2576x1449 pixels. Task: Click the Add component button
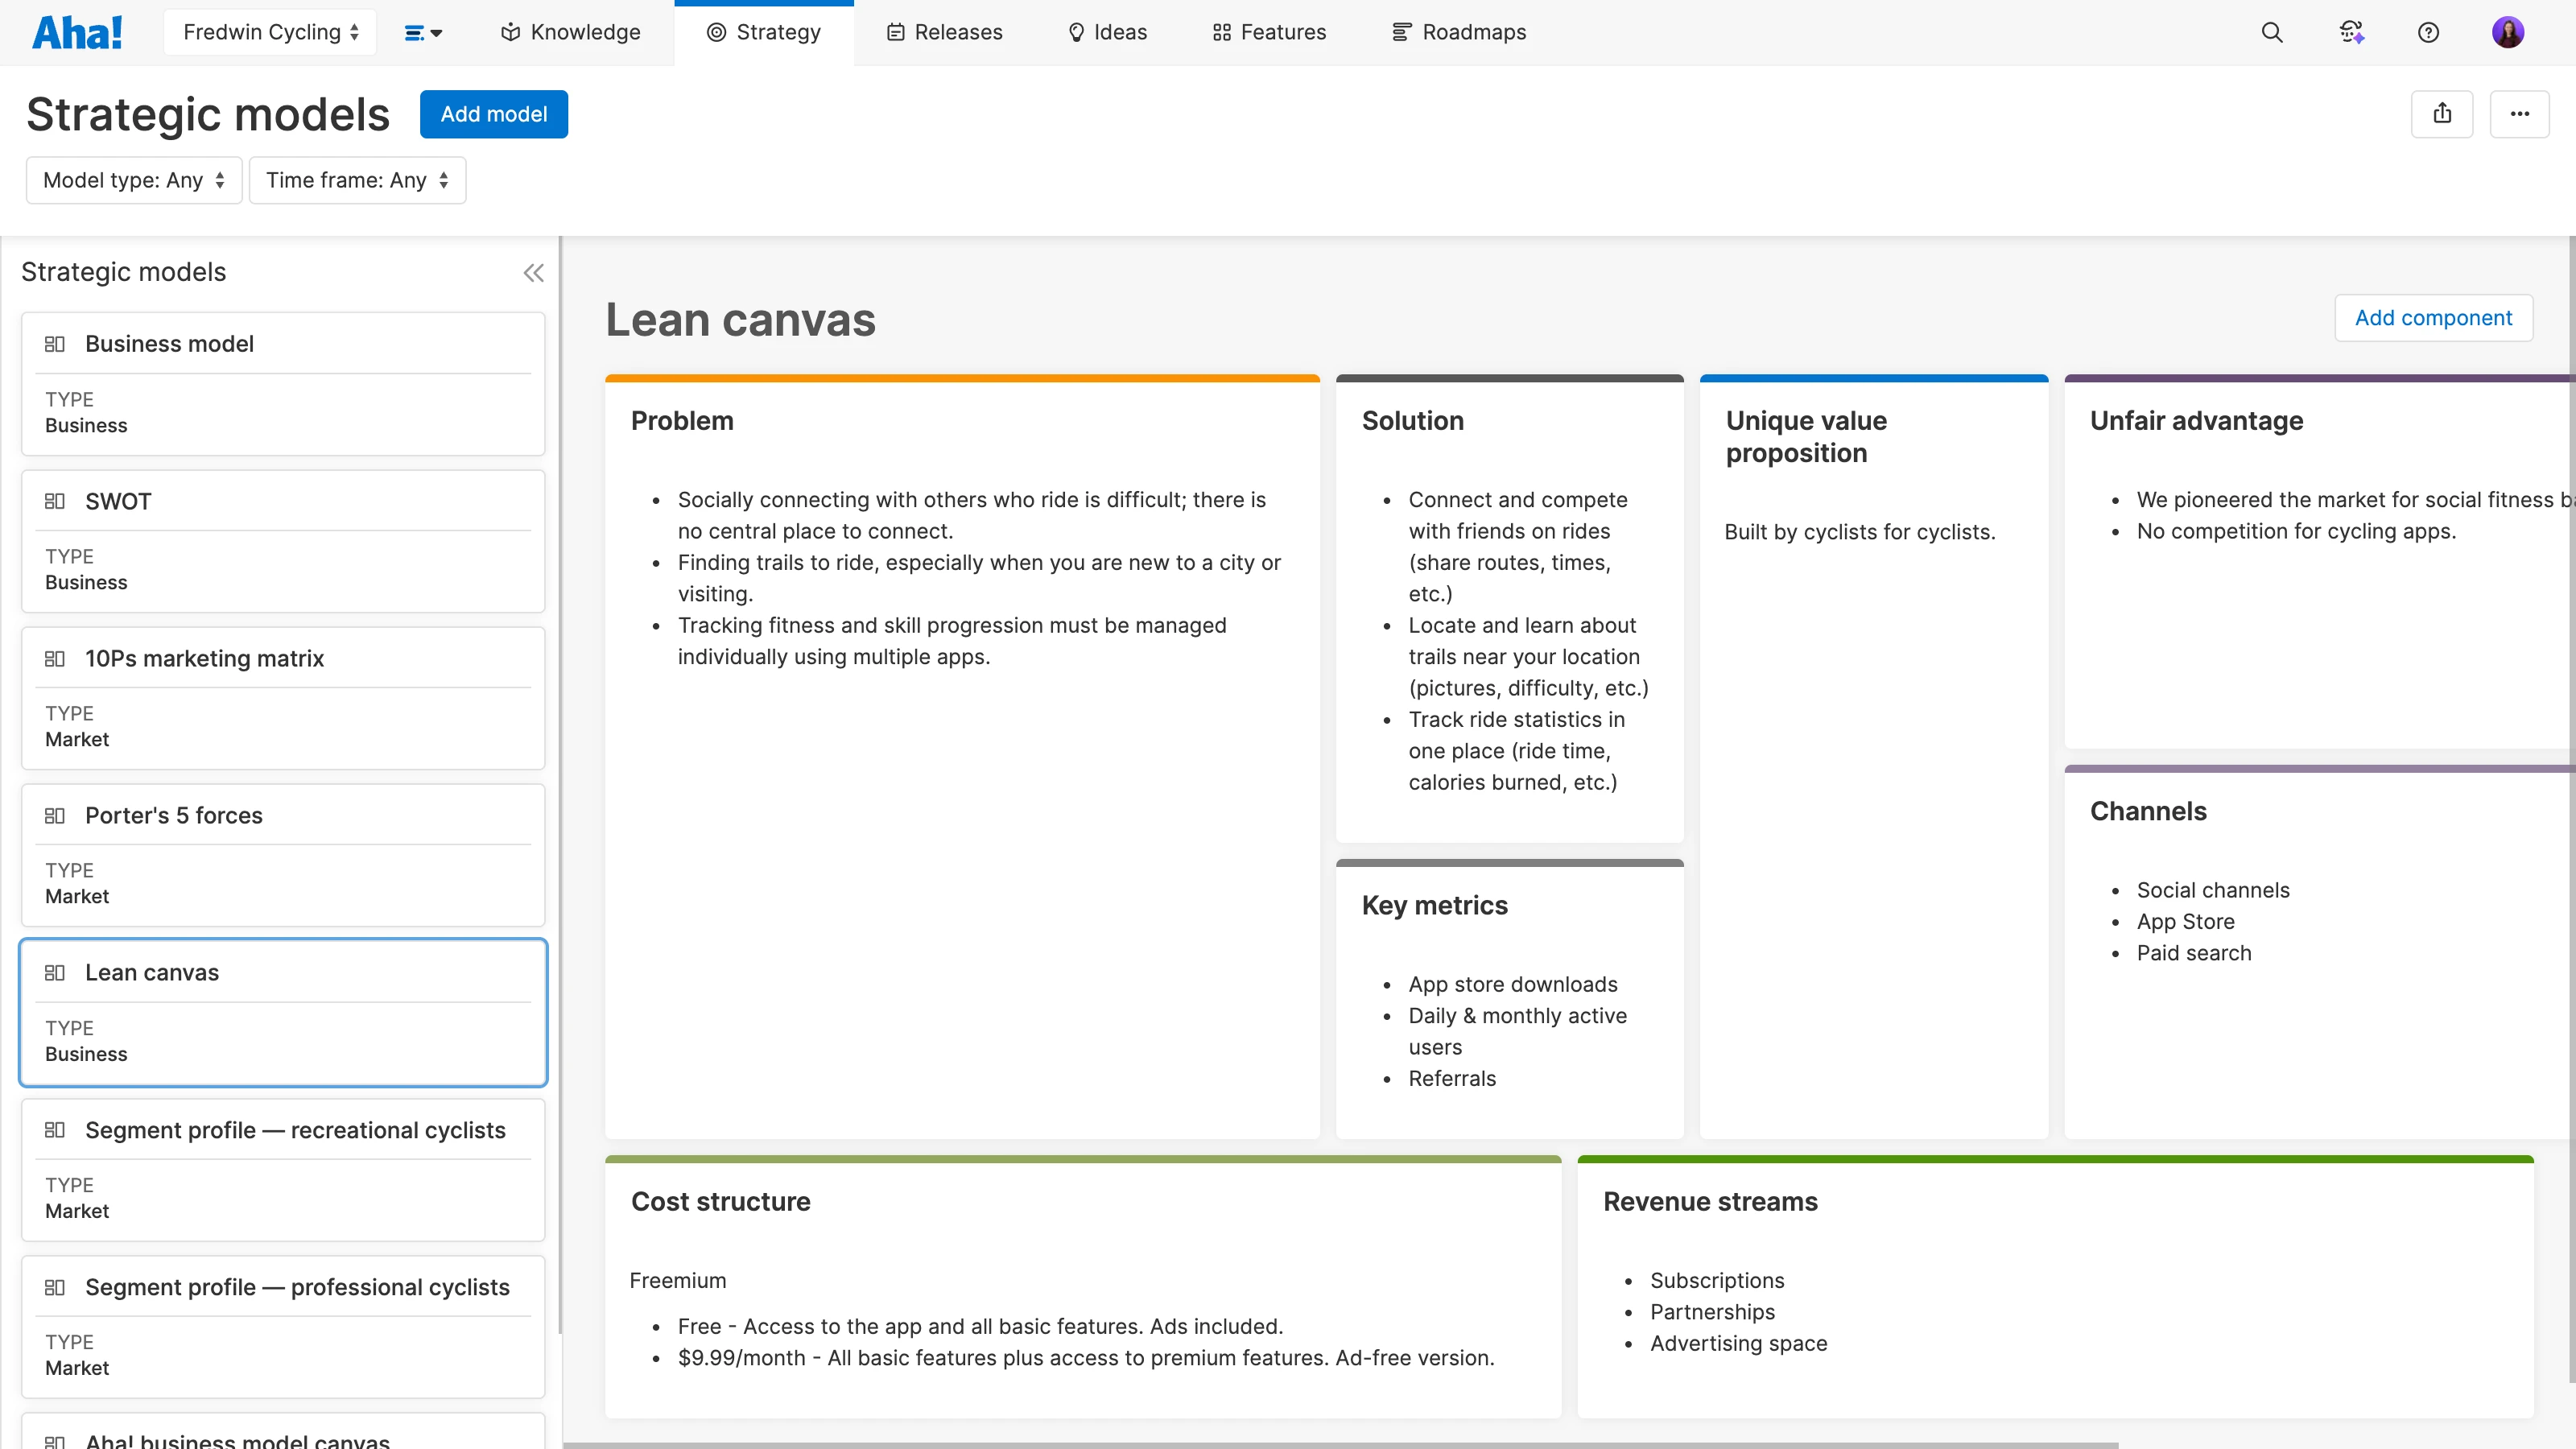2433,318
